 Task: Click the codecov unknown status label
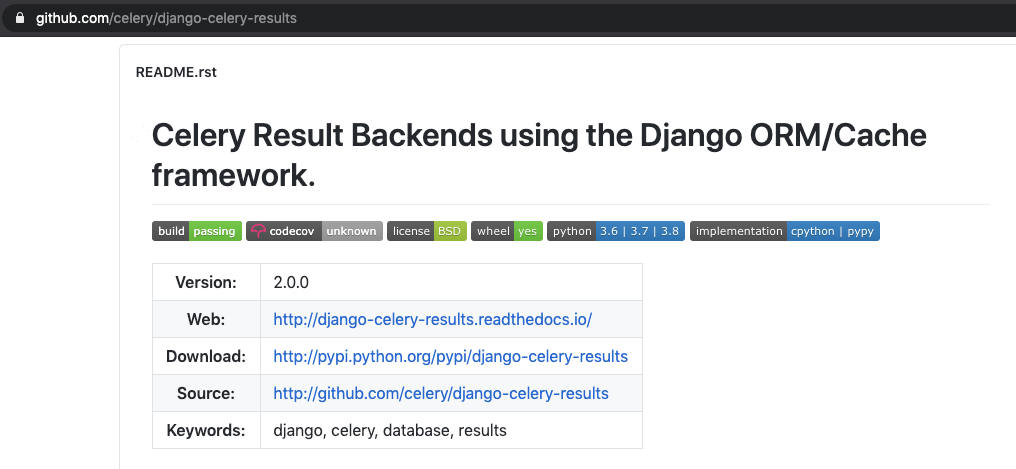click(x=351, y=231)
